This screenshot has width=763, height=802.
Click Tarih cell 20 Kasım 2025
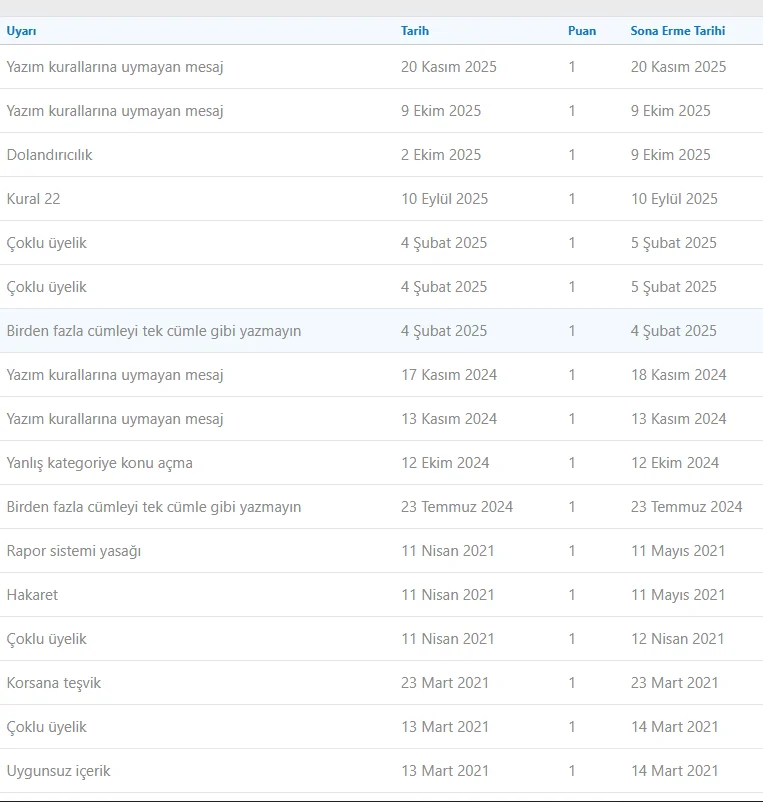click(448, 66)
